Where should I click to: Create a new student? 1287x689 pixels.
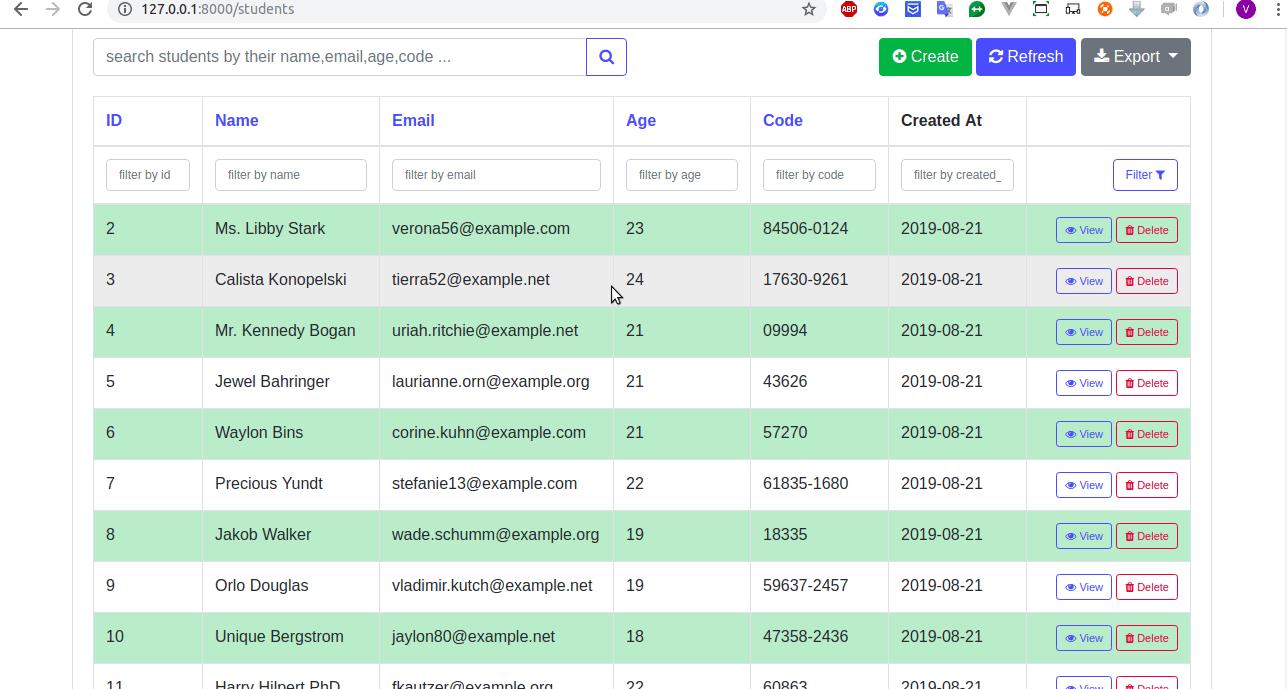925,57
